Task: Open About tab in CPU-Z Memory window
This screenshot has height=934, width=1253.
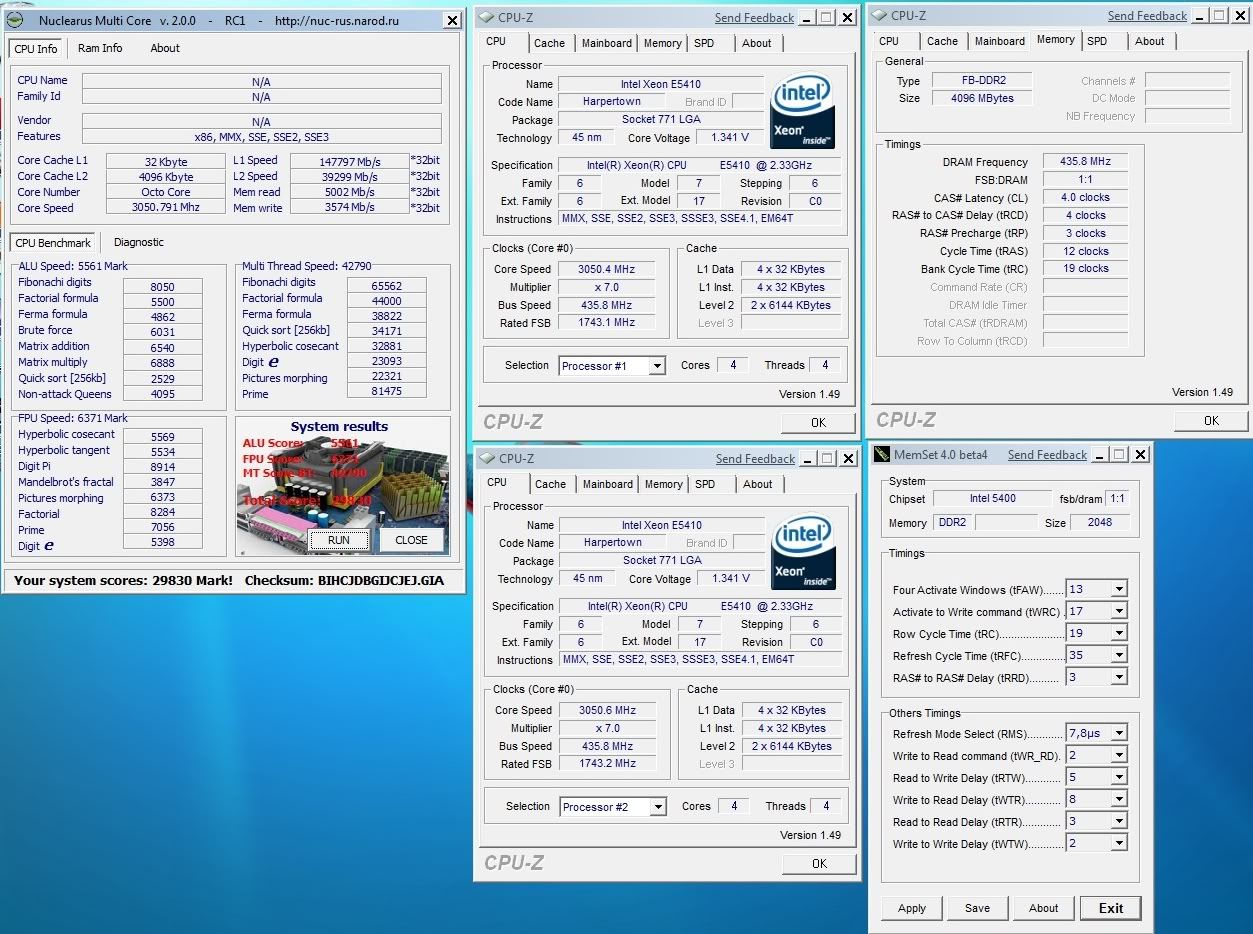Action: pyautogui.click(x=1150, y=41)
